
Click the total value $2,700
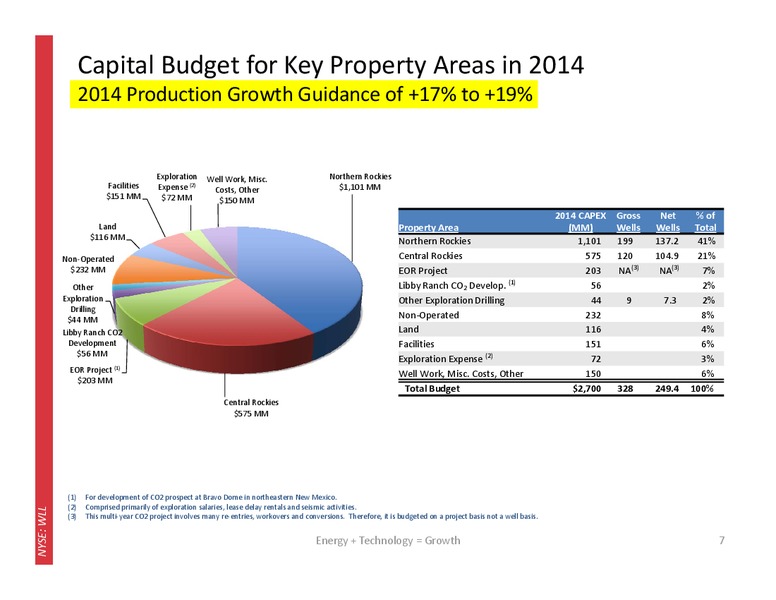[x=587, y=389]
